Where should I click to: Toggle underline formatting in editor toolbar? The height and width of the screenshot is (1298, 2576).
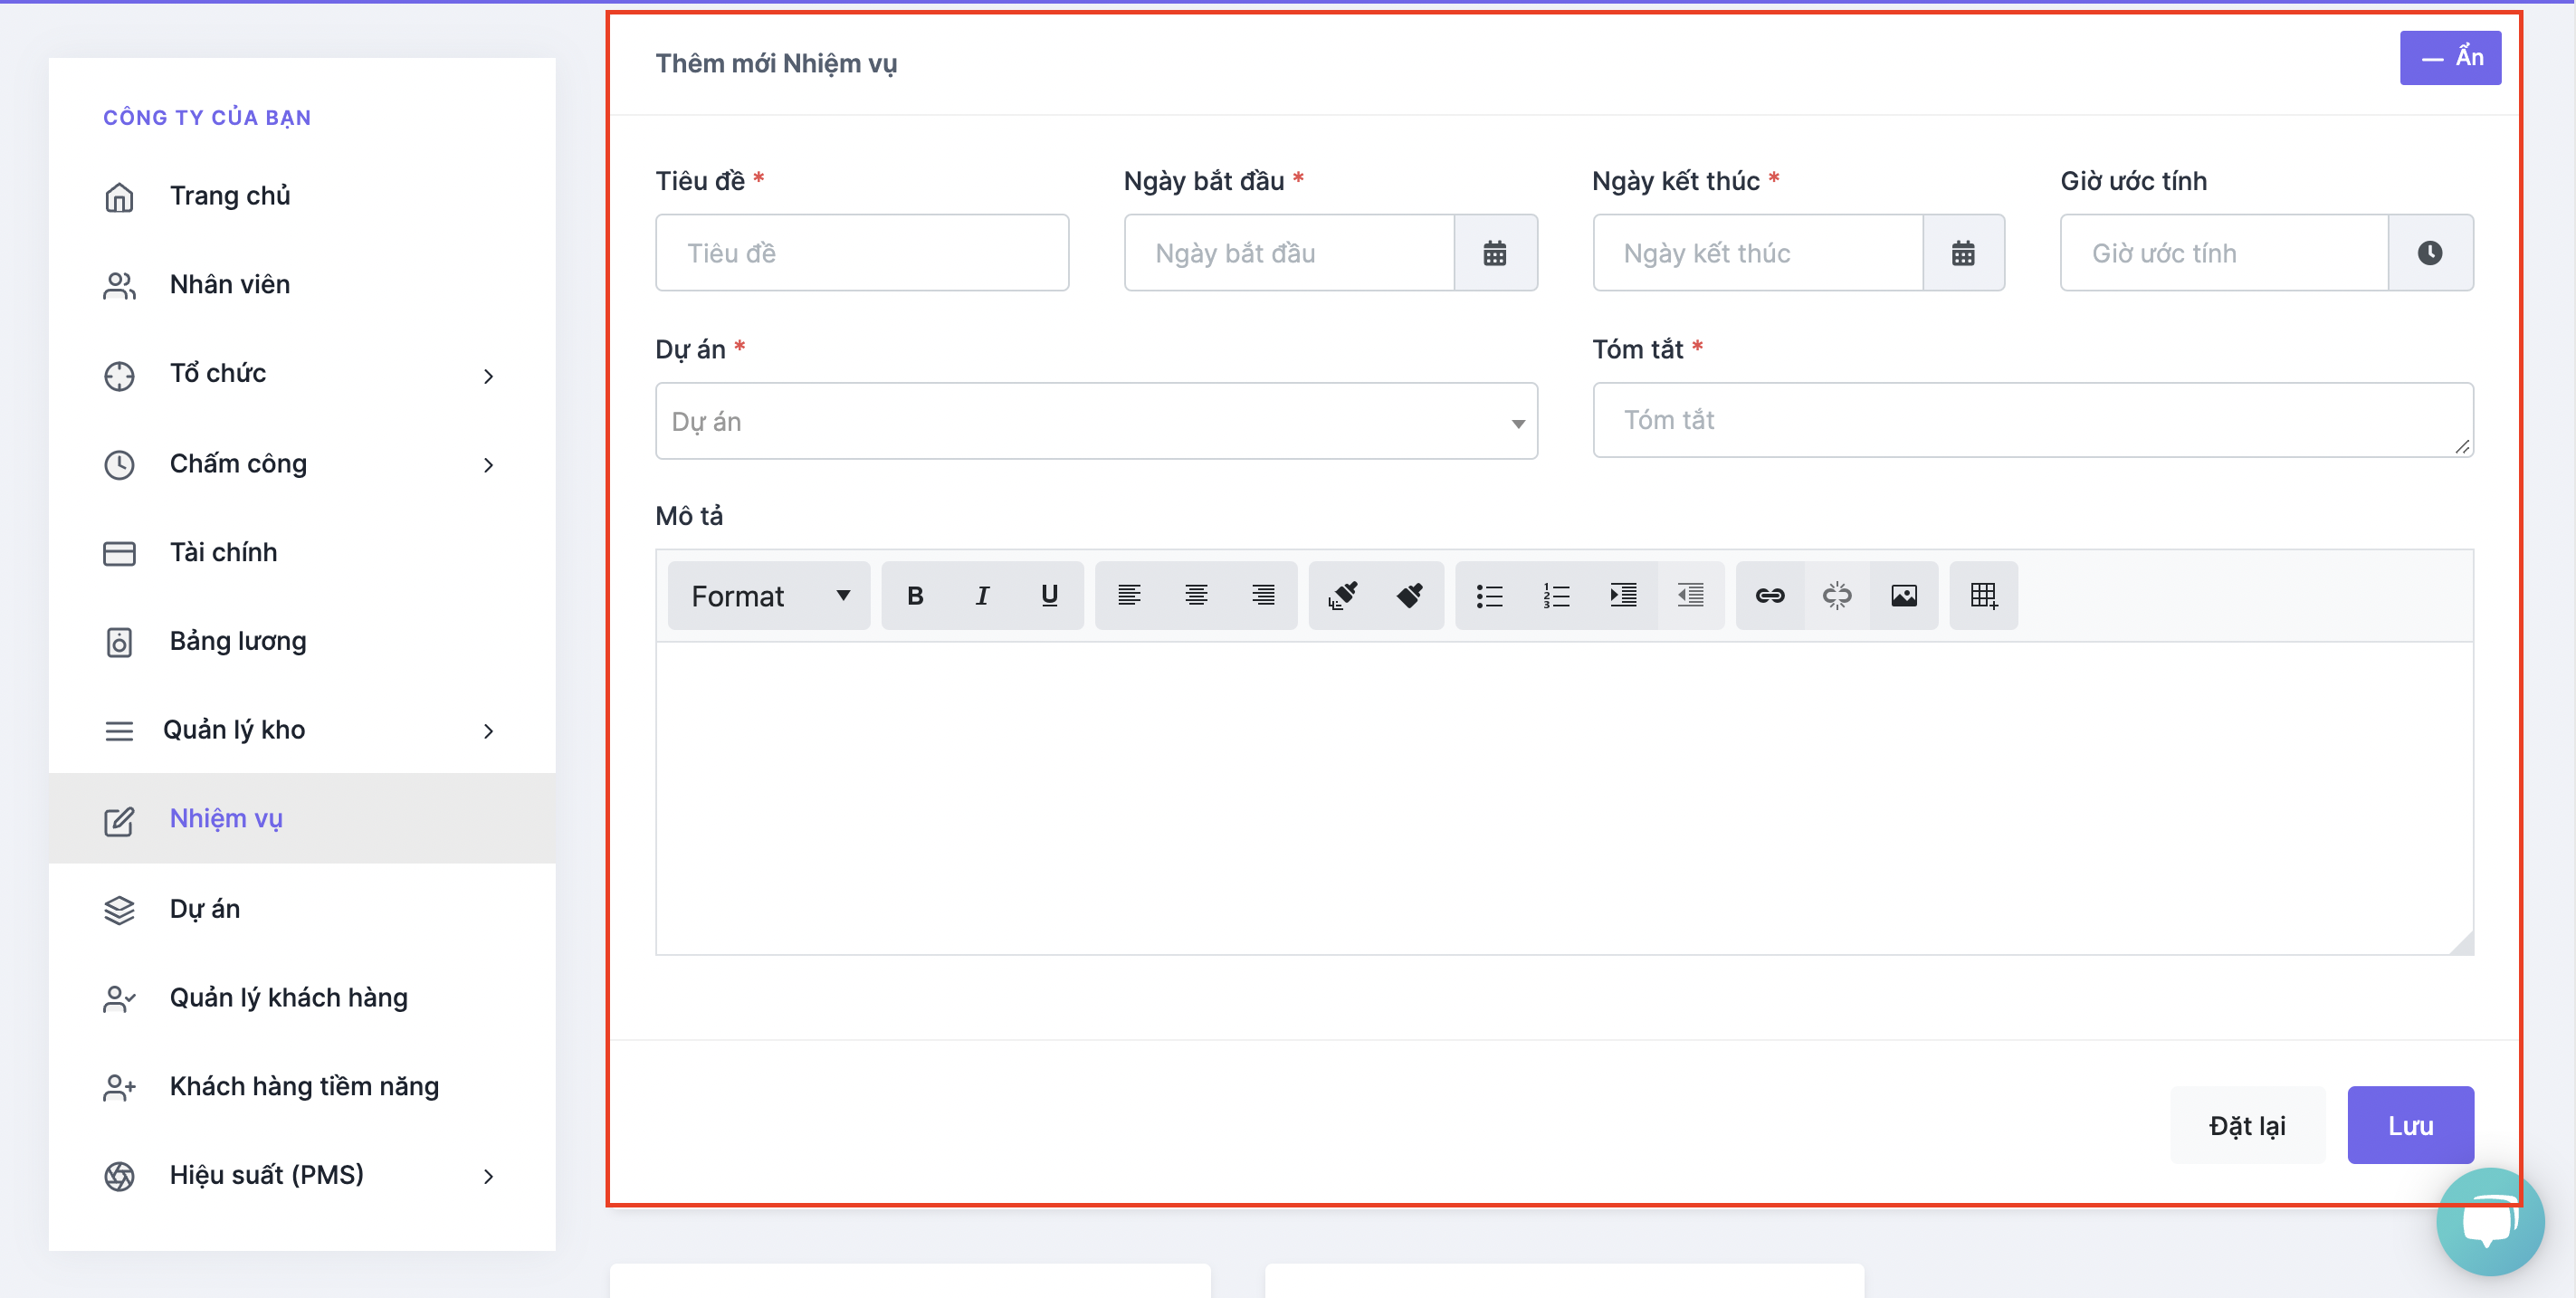[x=1049, y=596]
